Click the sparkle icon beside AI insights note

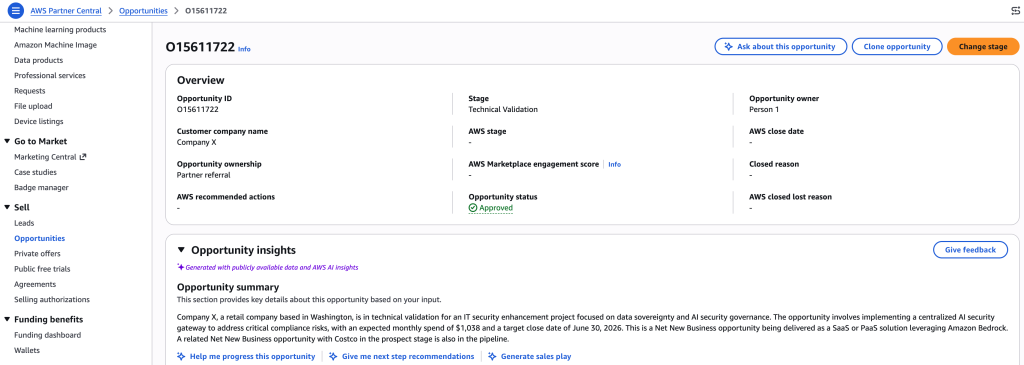(x=181, y=267)
